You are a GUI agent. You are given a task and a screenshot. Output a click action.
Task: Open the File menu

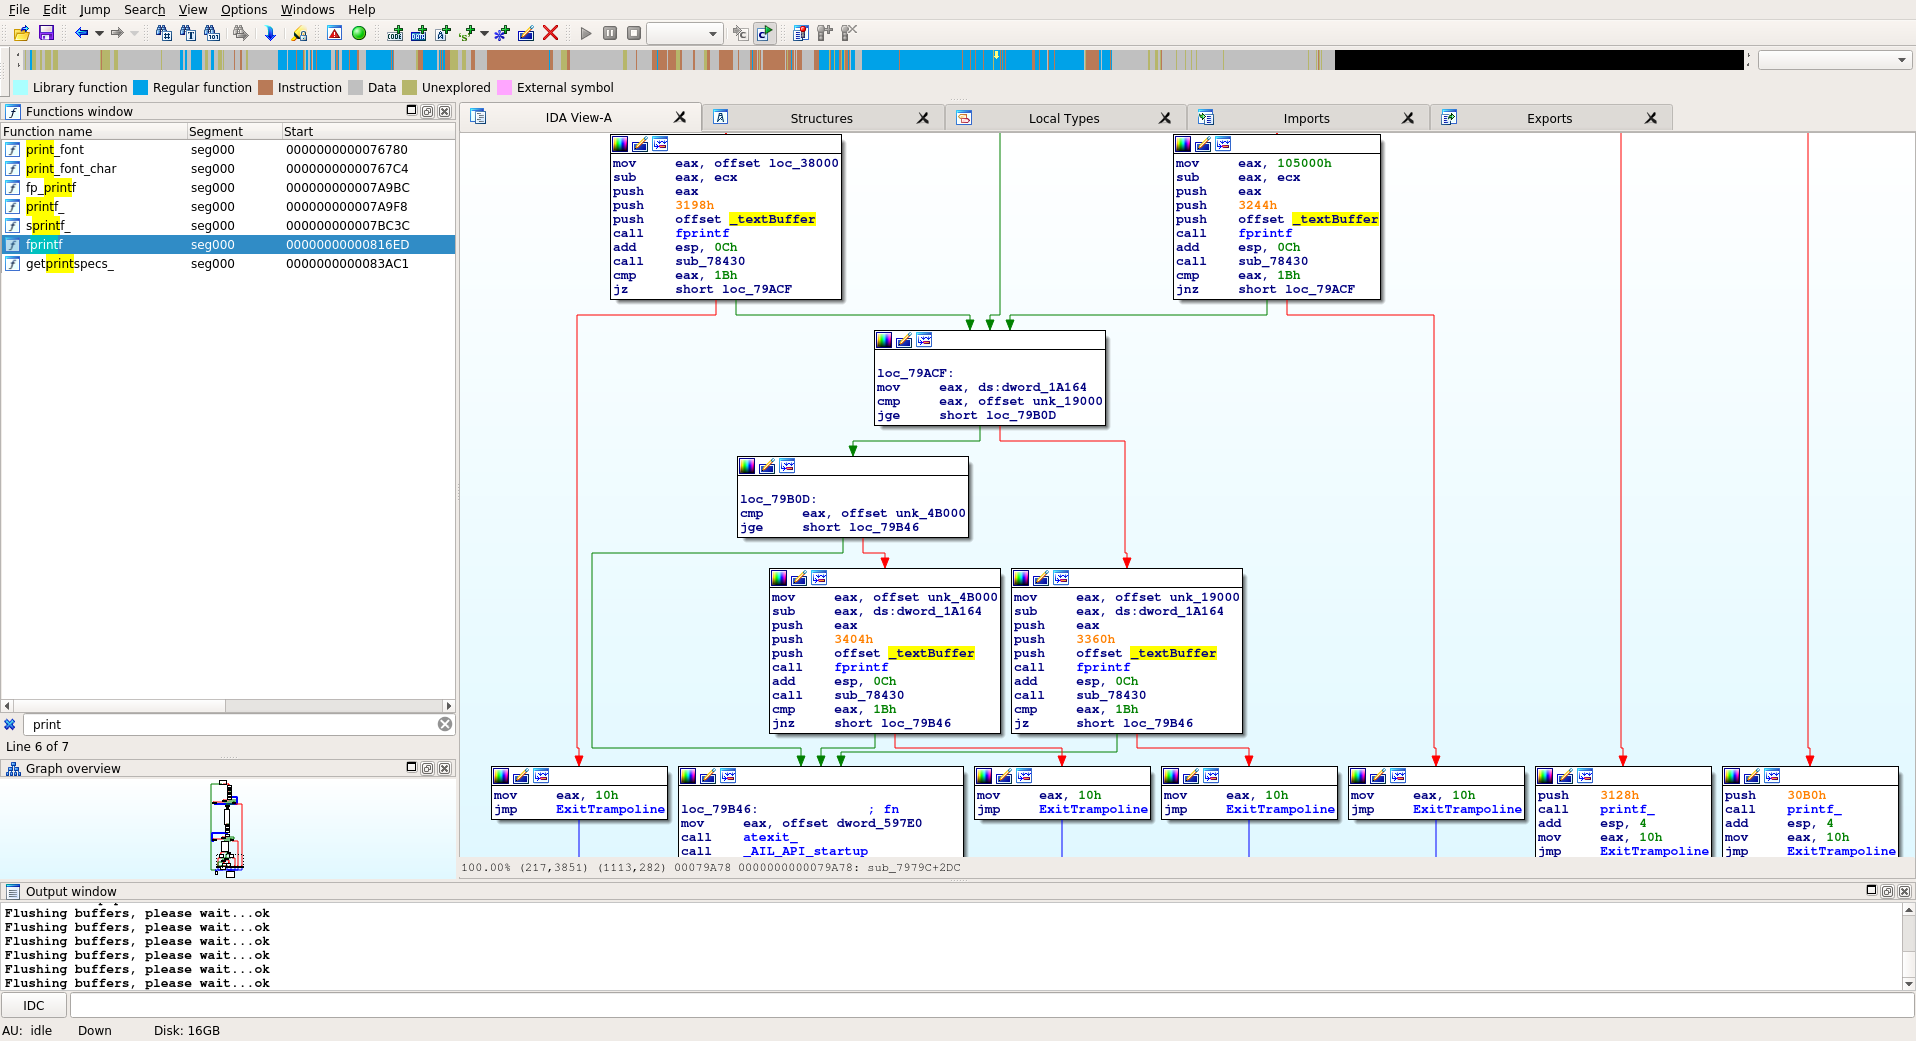tap(19, 9)
